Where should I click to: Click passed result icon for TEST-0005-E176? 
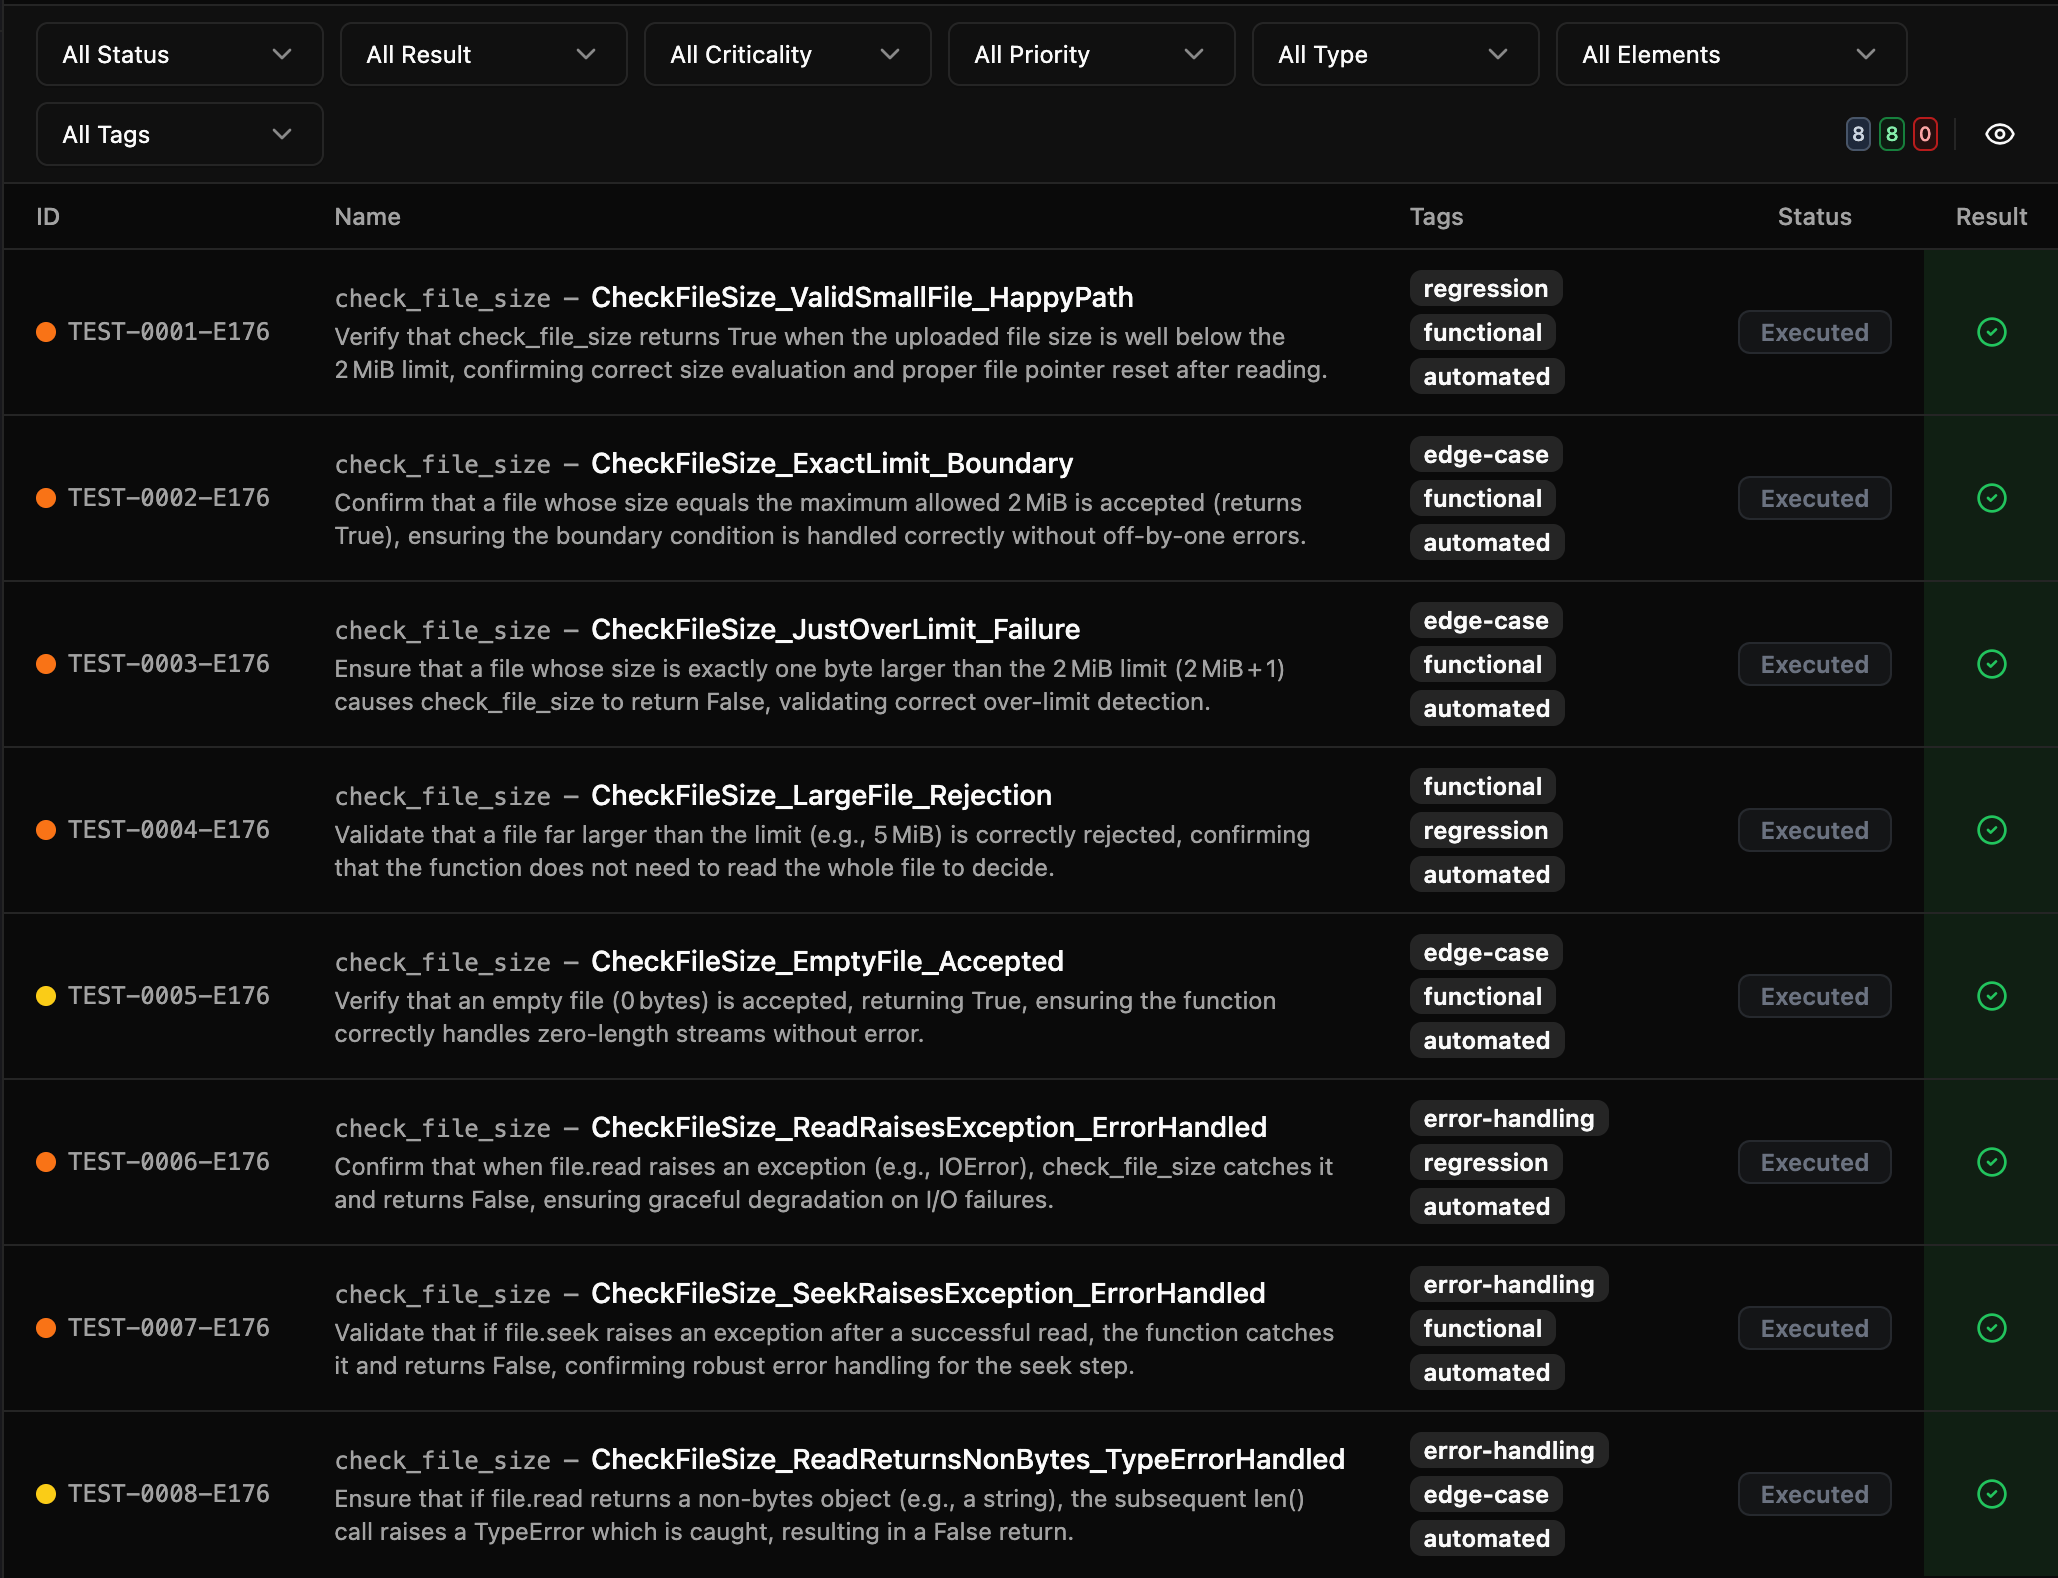1991,996
